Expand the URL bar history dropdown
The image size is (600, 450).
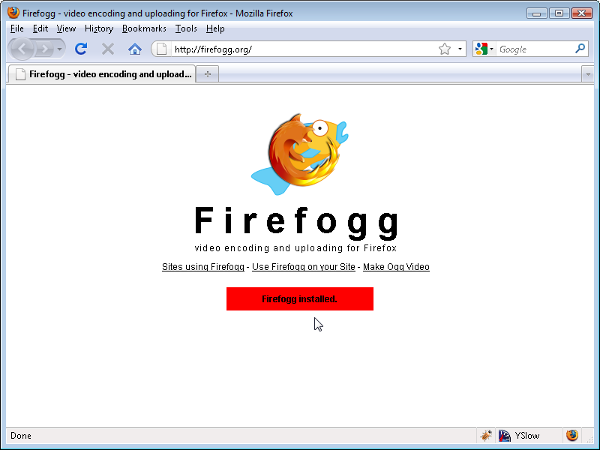(x=460, y=49)
